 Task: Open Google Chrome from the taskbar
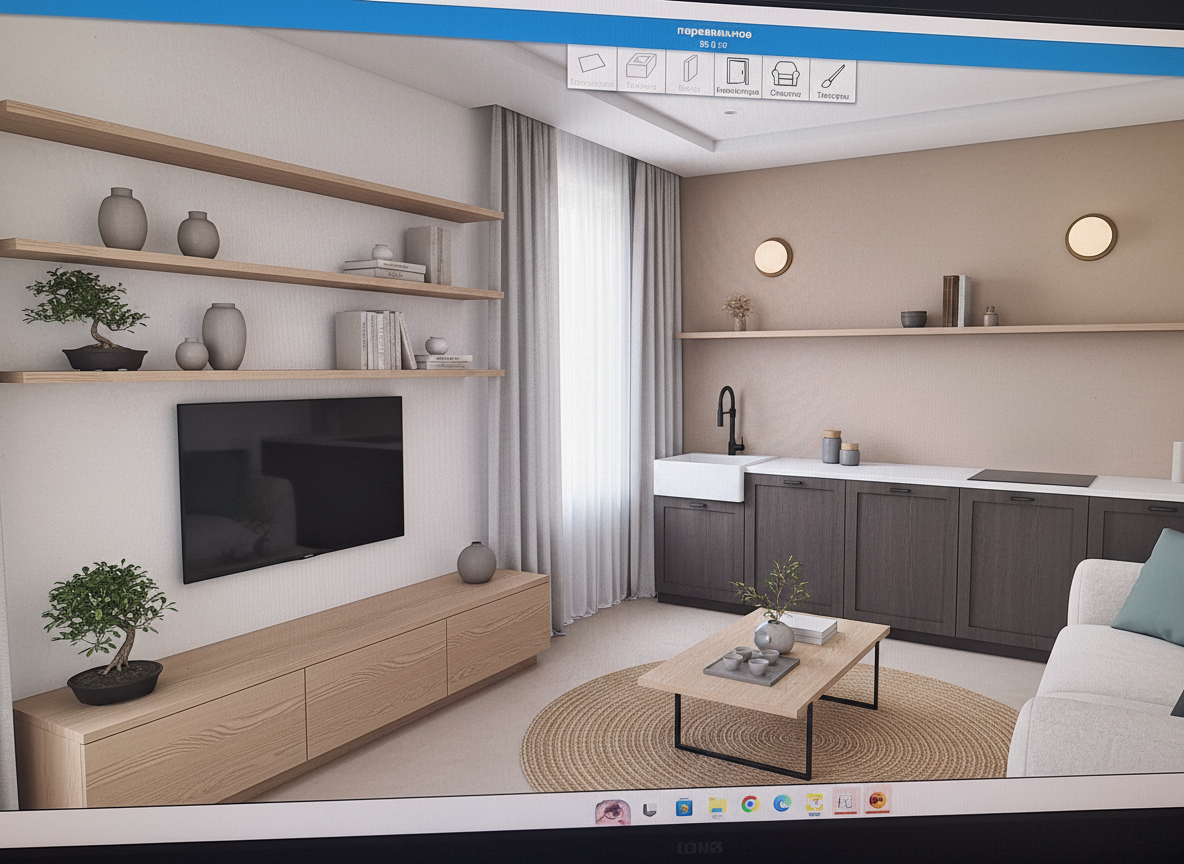point(749,804)
